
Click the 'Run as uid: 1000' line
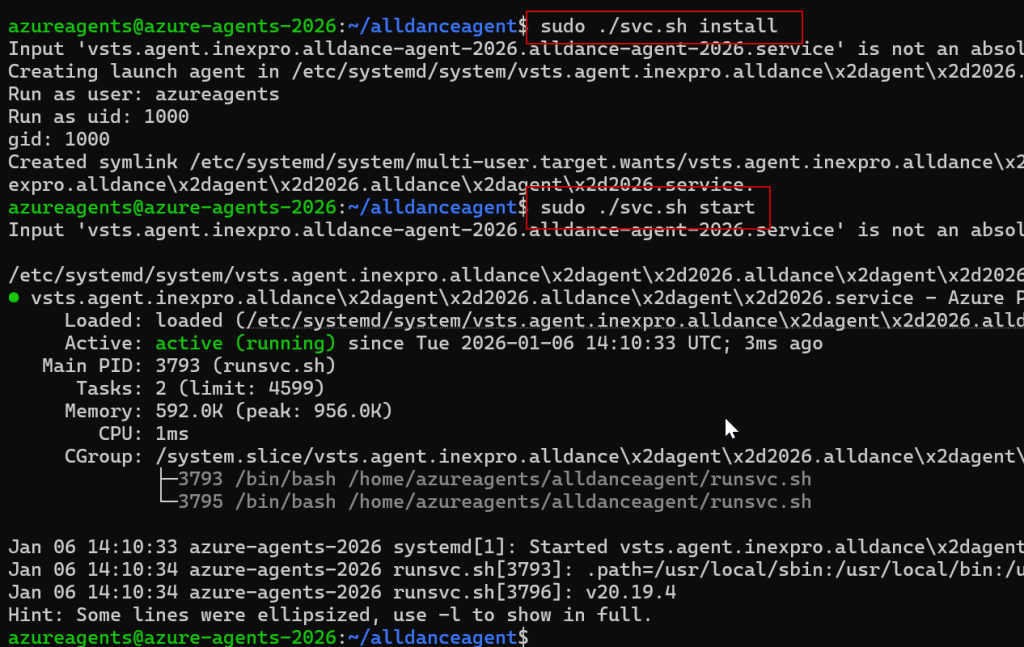point(98,117)
